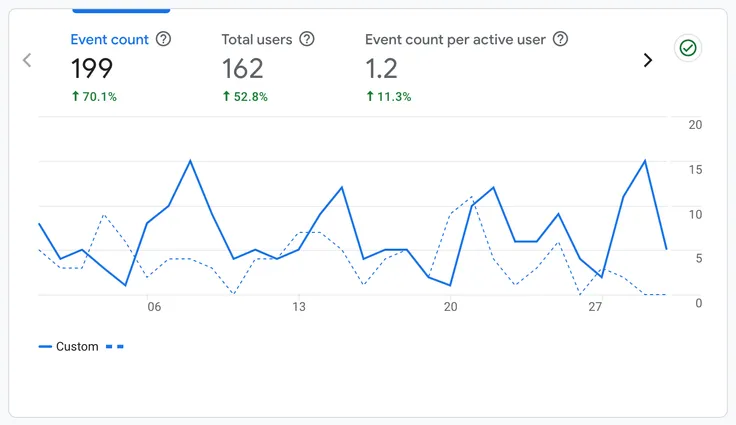Select the 06 date label on axis
This screenshot has width=736, height=425.
tap(153, 307)
